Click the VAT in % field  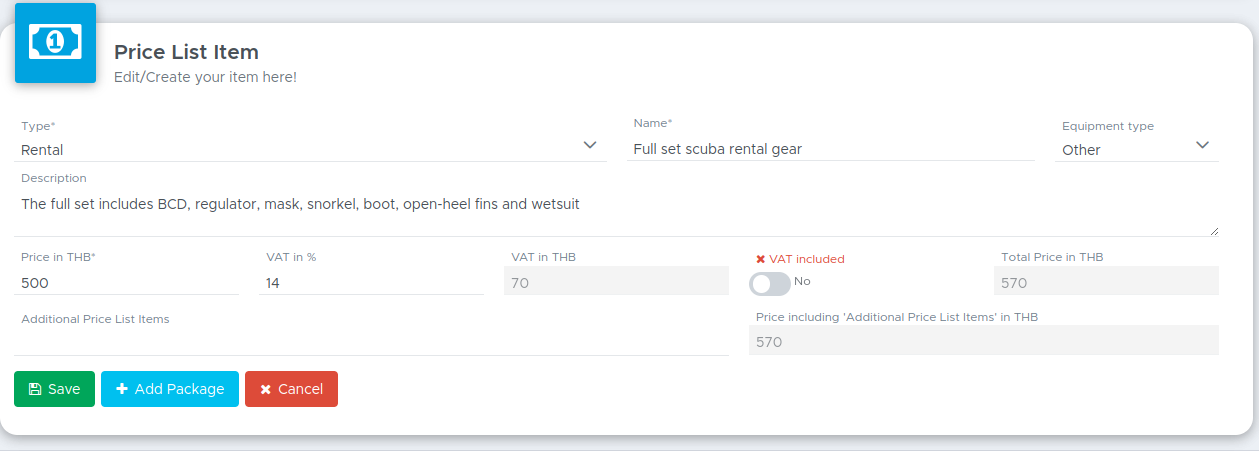371,283
